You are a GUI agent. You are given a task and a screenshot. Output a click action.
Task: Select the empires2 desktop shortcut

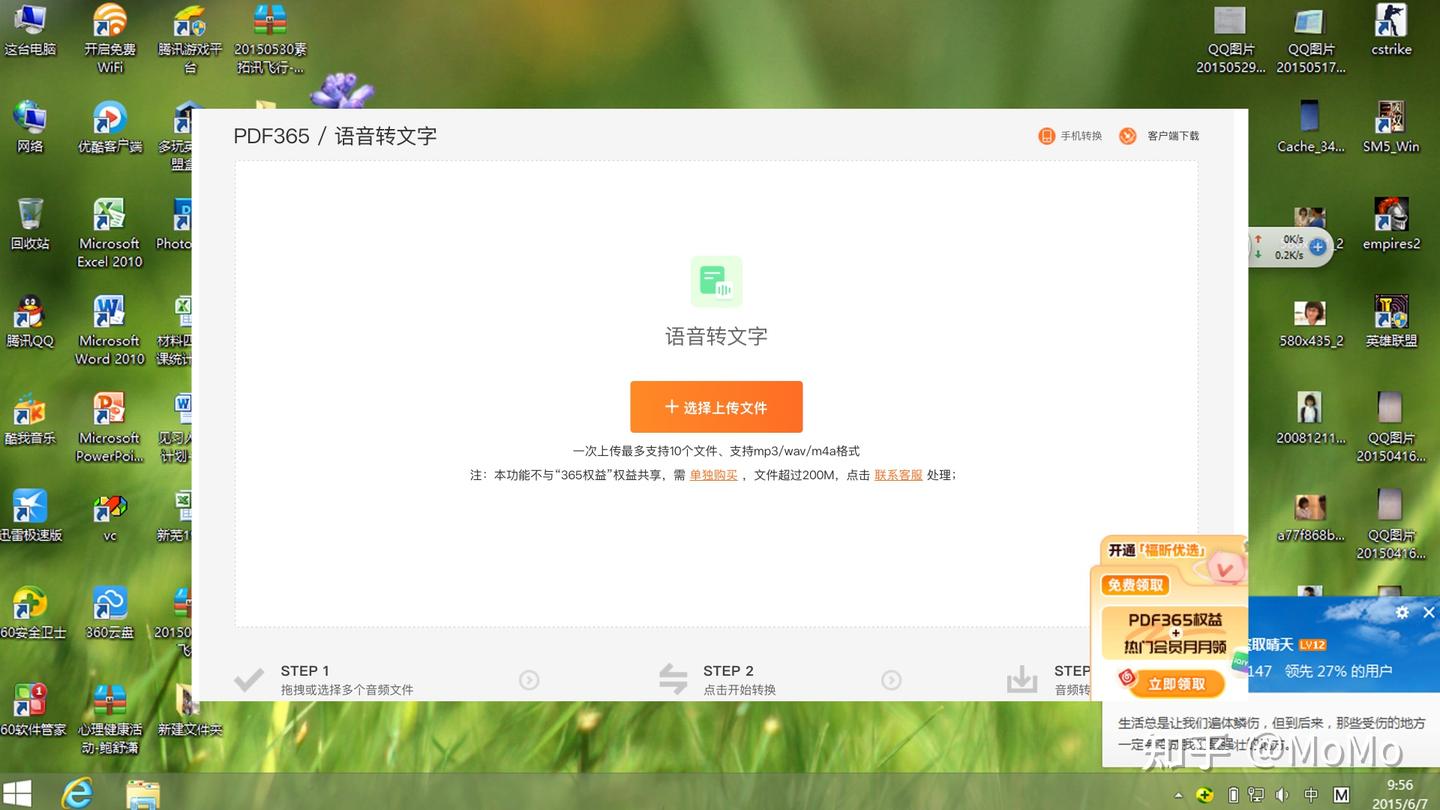[1391, 224]
